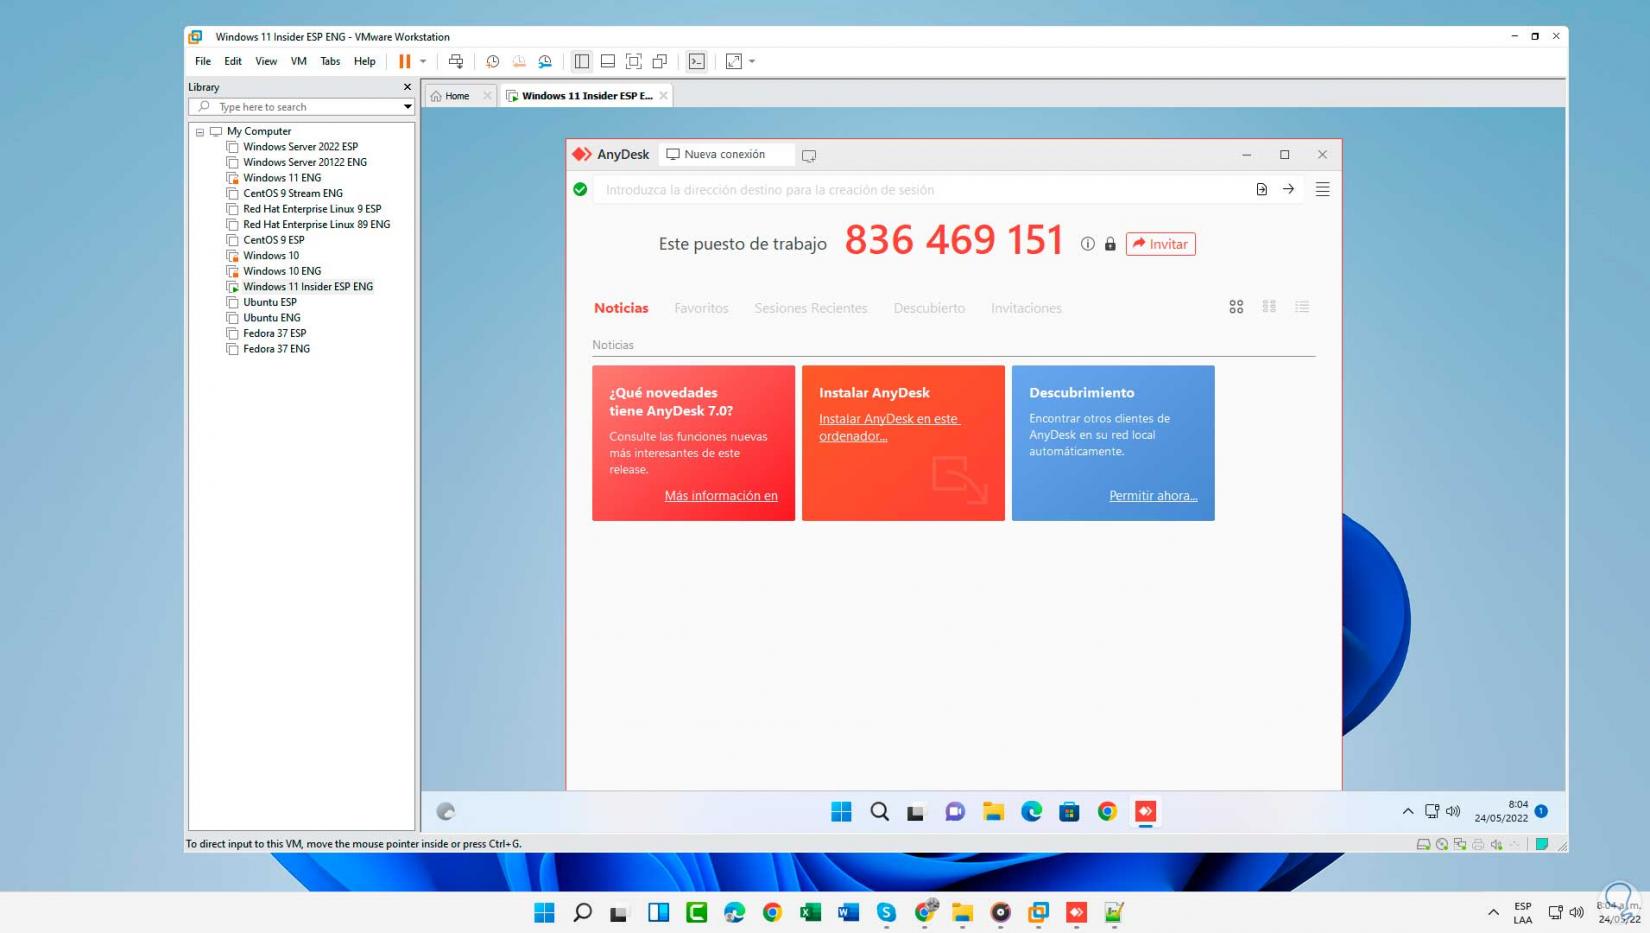This screenshot has height=933, width=1650.
Task: Click the green connection status check in AnyDesk
Action: click(x=580, y=189)
